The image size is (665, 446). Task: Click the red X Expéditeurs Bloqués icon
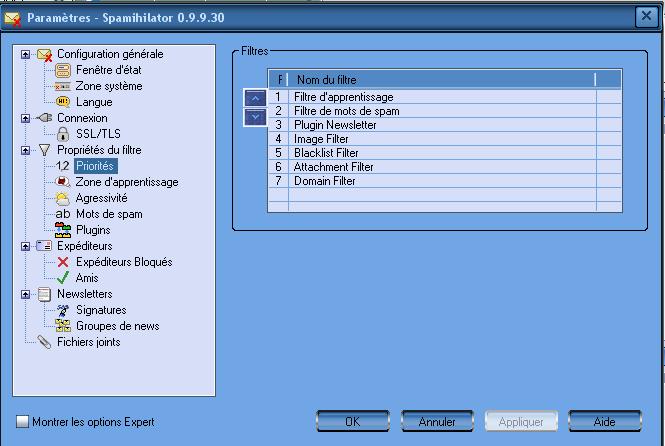click(x=63, y=262)
